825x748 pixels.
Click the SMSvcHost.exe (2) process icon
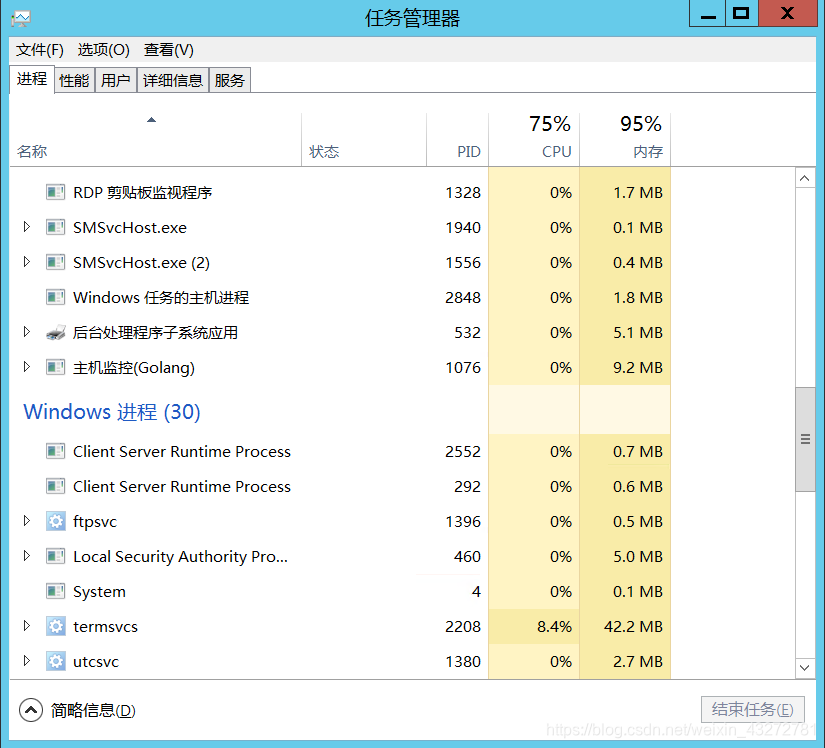pos(55,262)
